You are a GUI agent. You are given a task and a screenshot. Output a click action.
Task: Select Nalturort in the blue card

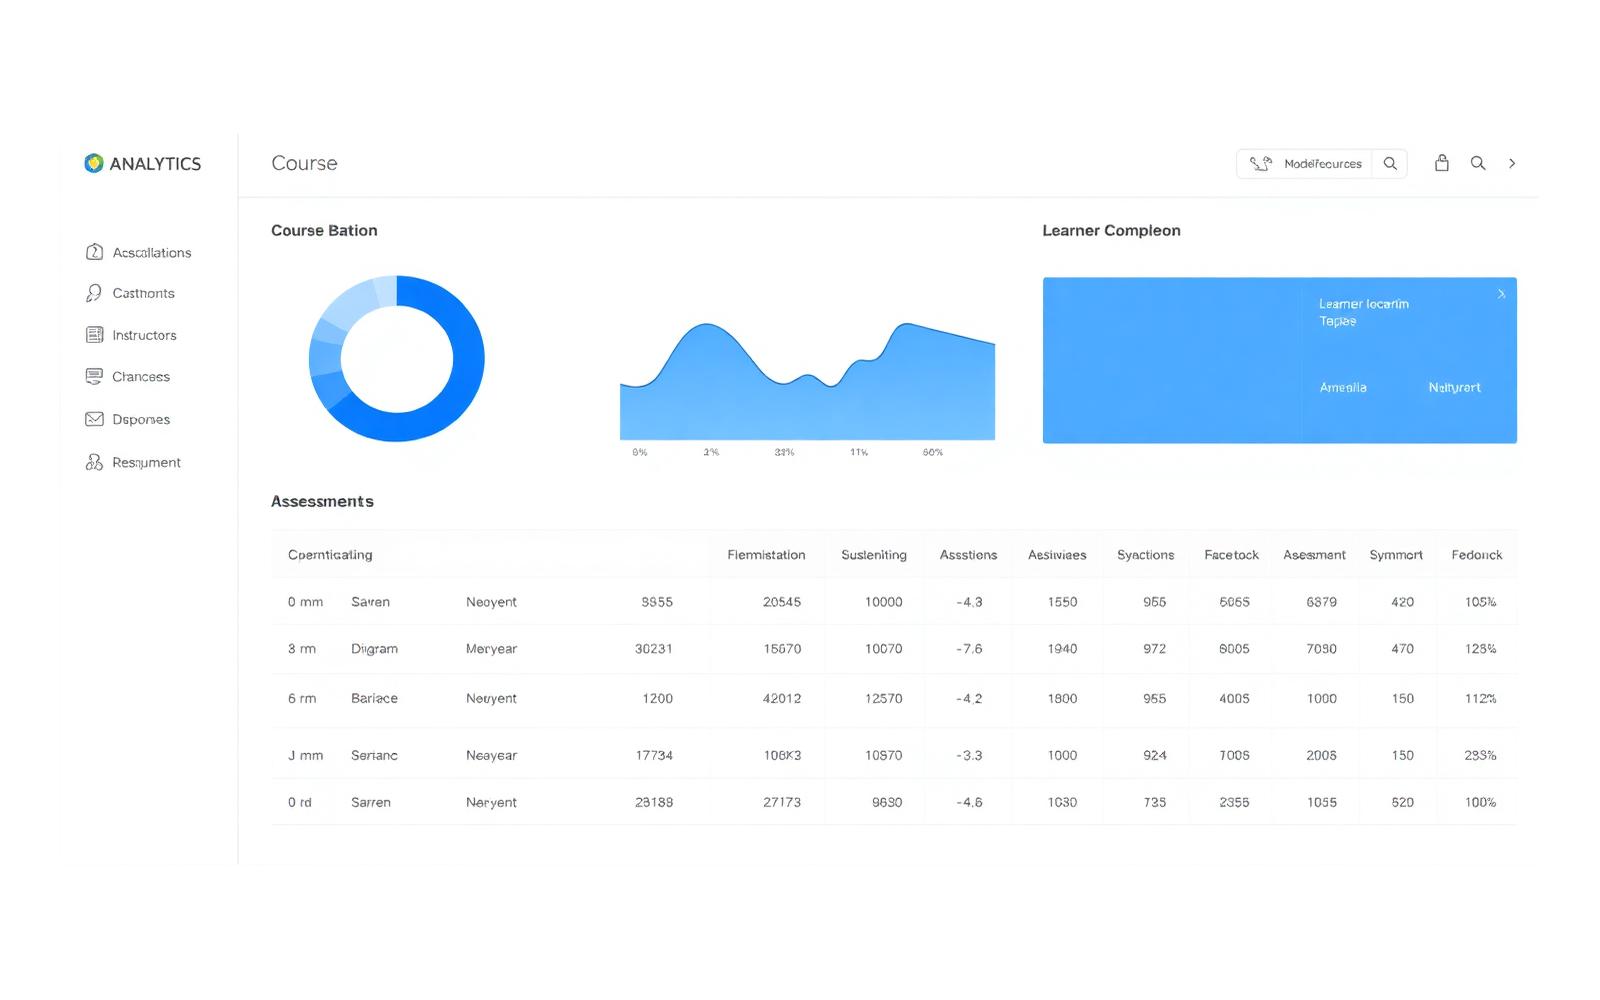point(1454,387)
